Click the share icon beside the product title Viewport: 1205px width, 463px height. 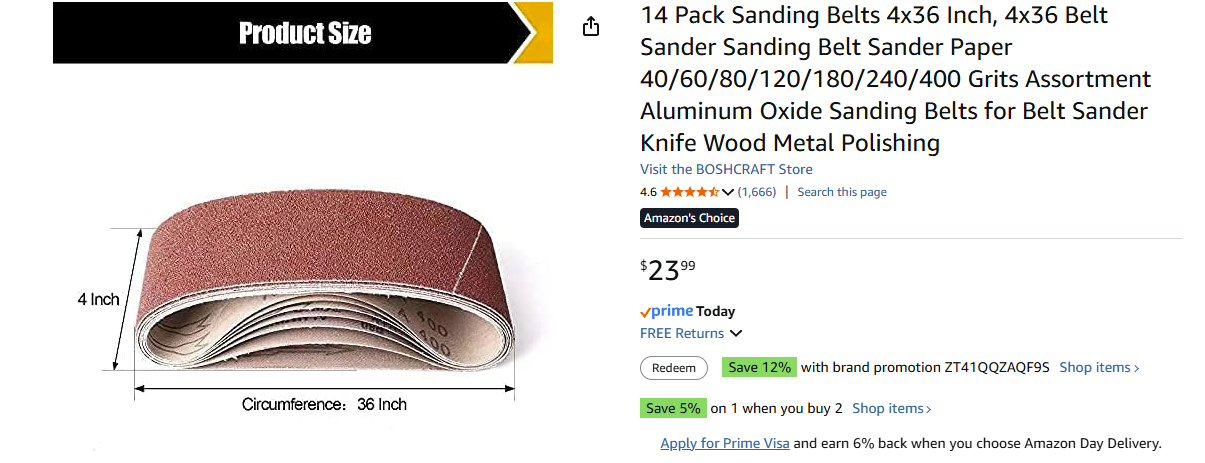[x=591, y=27]
